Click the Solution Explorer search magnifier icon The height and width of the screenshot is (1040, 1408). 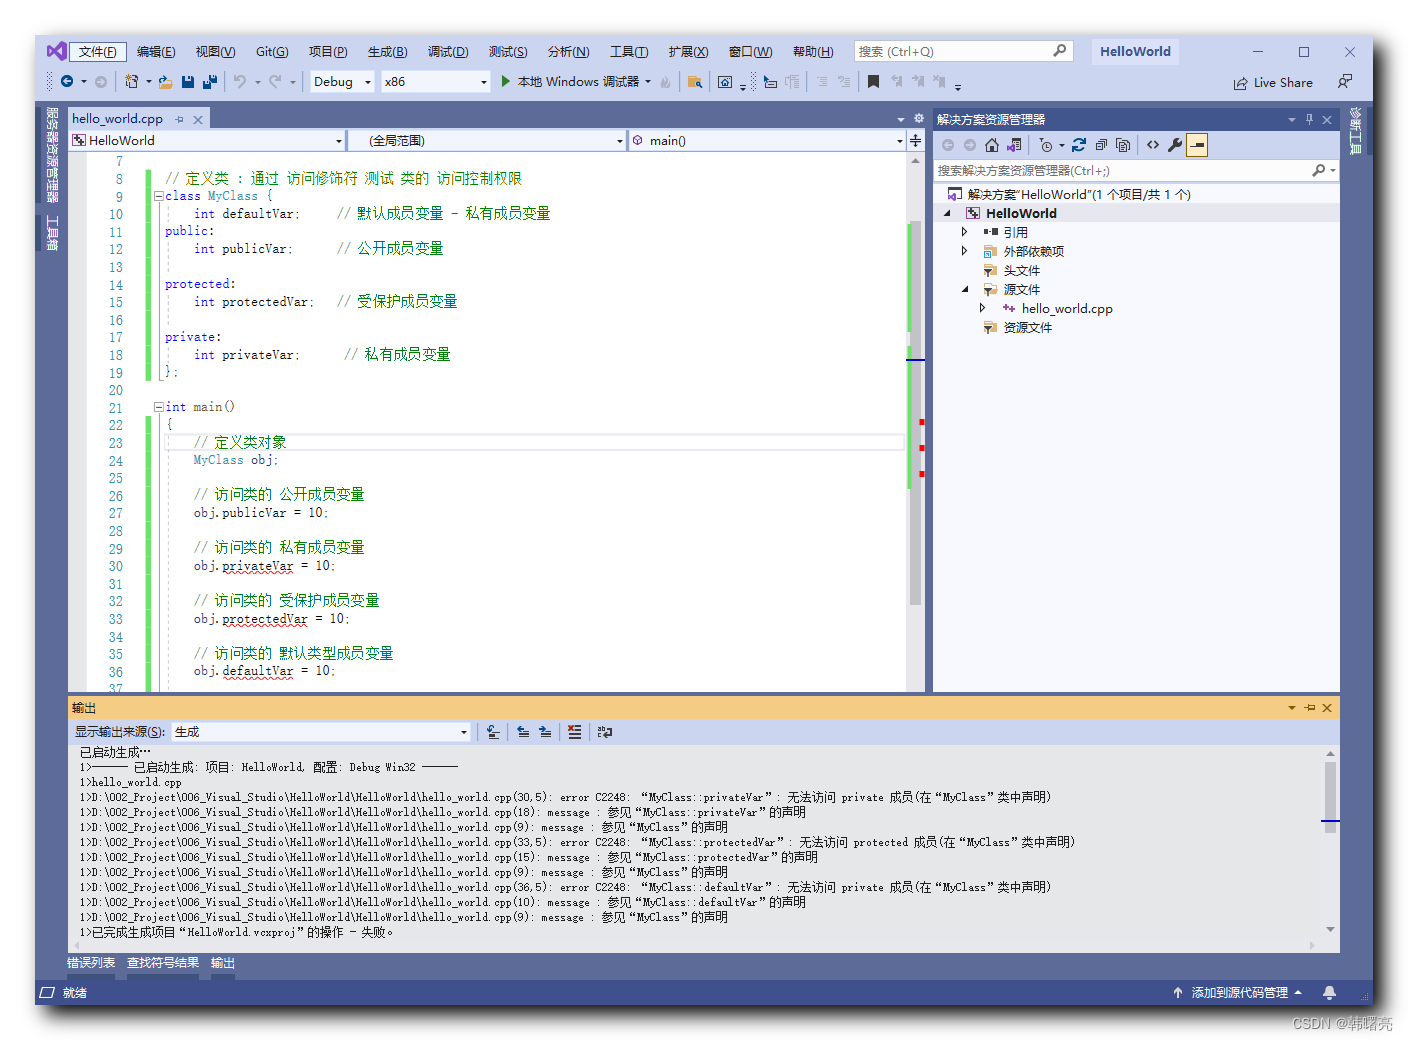1319,171
